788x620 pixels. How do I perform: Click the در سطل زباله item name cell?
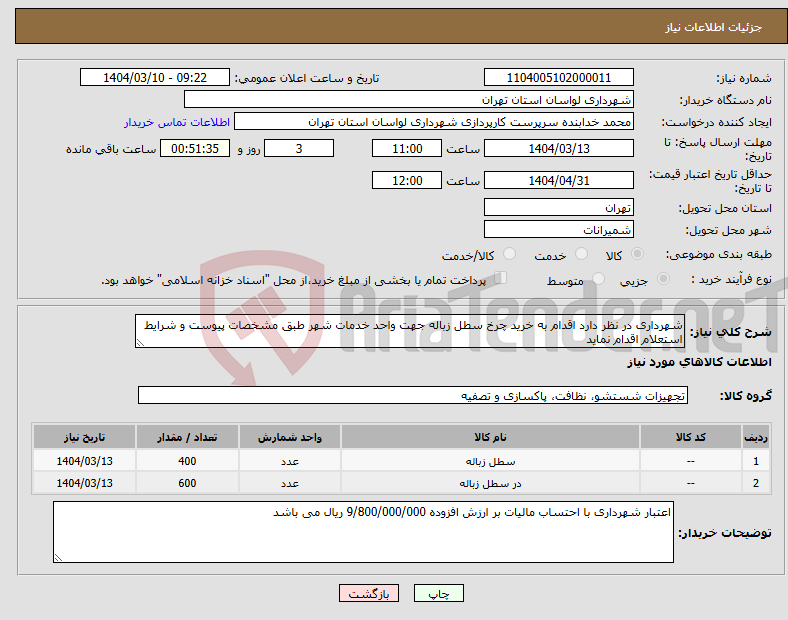point(490,483)
